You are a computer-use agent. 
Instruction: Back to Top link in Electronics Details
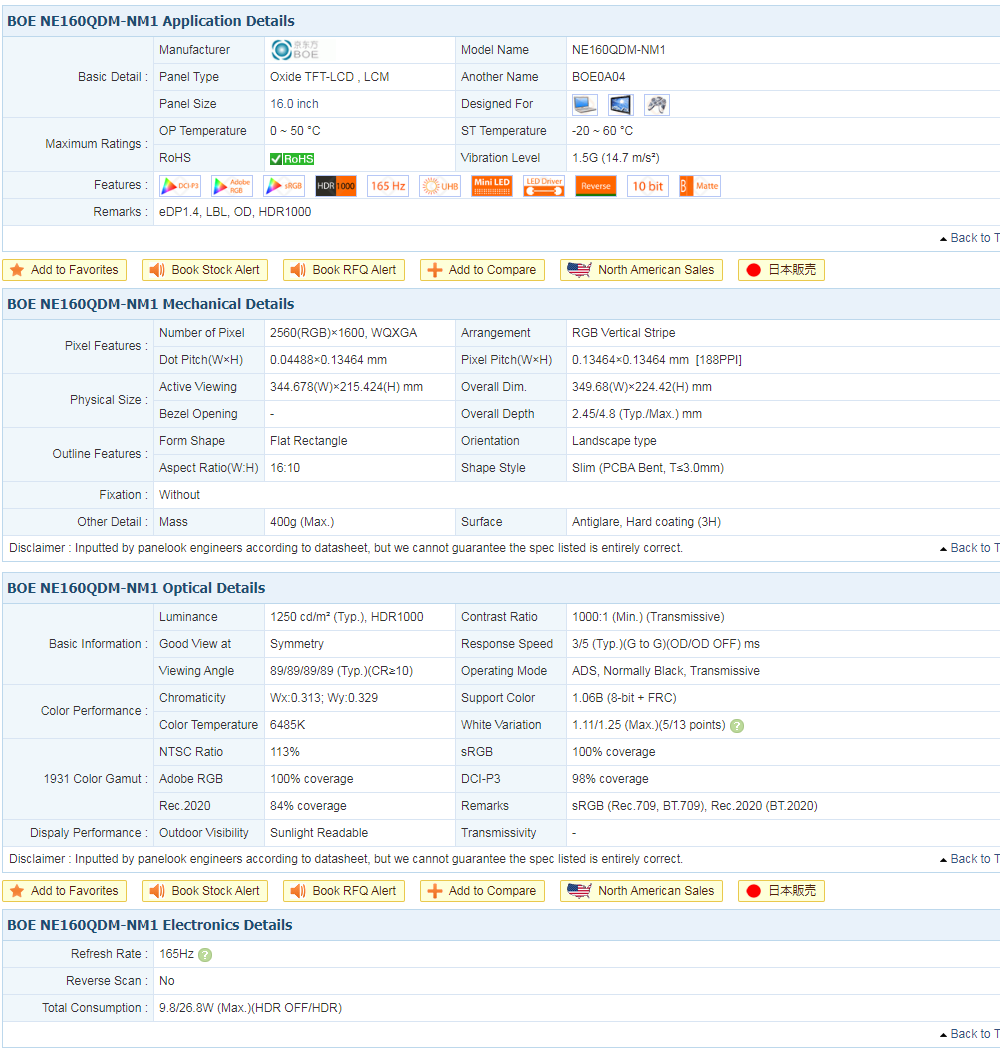[x=970, y=1034]
